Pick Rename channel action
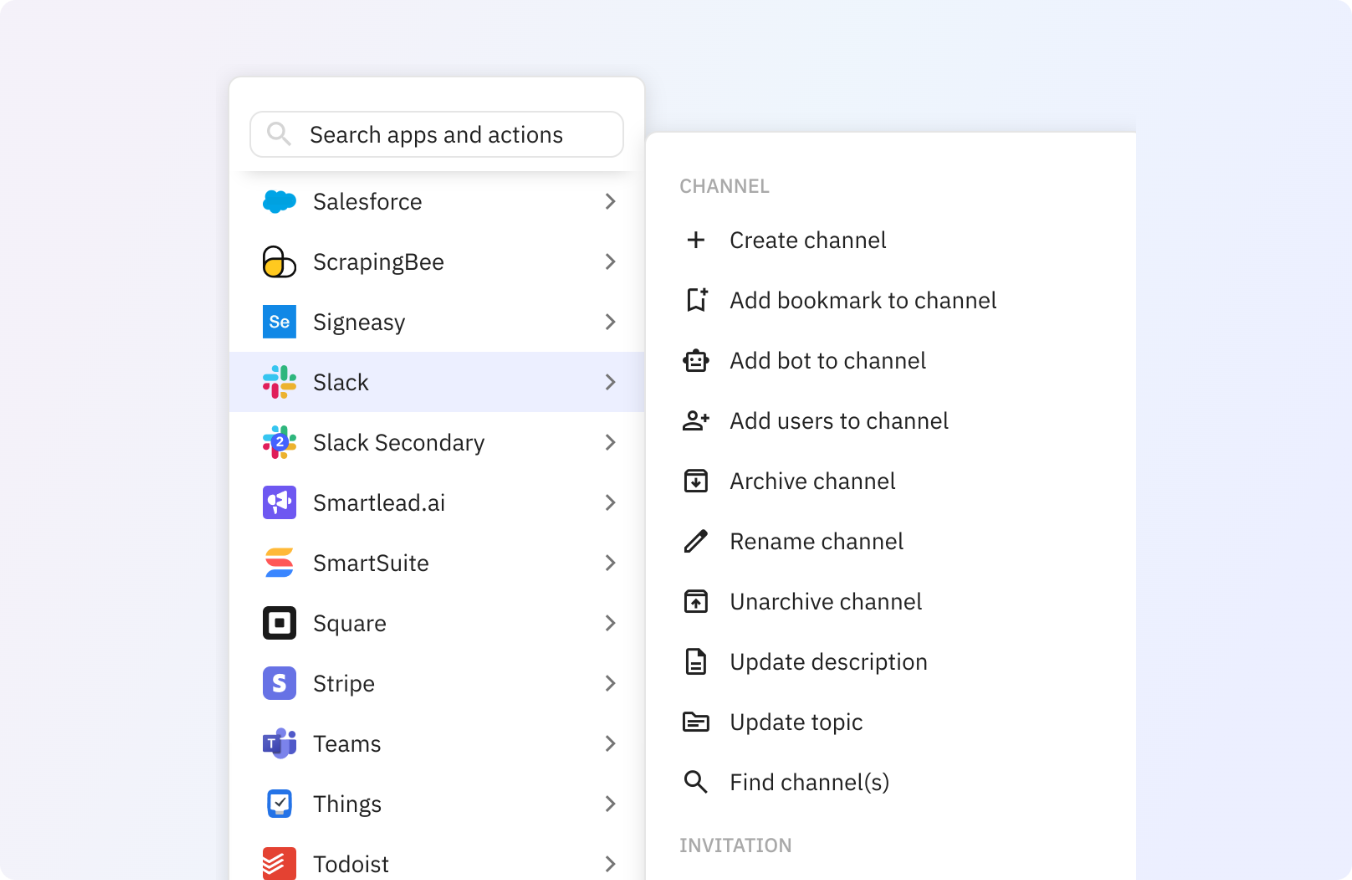Image resolution: width=1352 pixels, height=880 pixels. (891, 541)
